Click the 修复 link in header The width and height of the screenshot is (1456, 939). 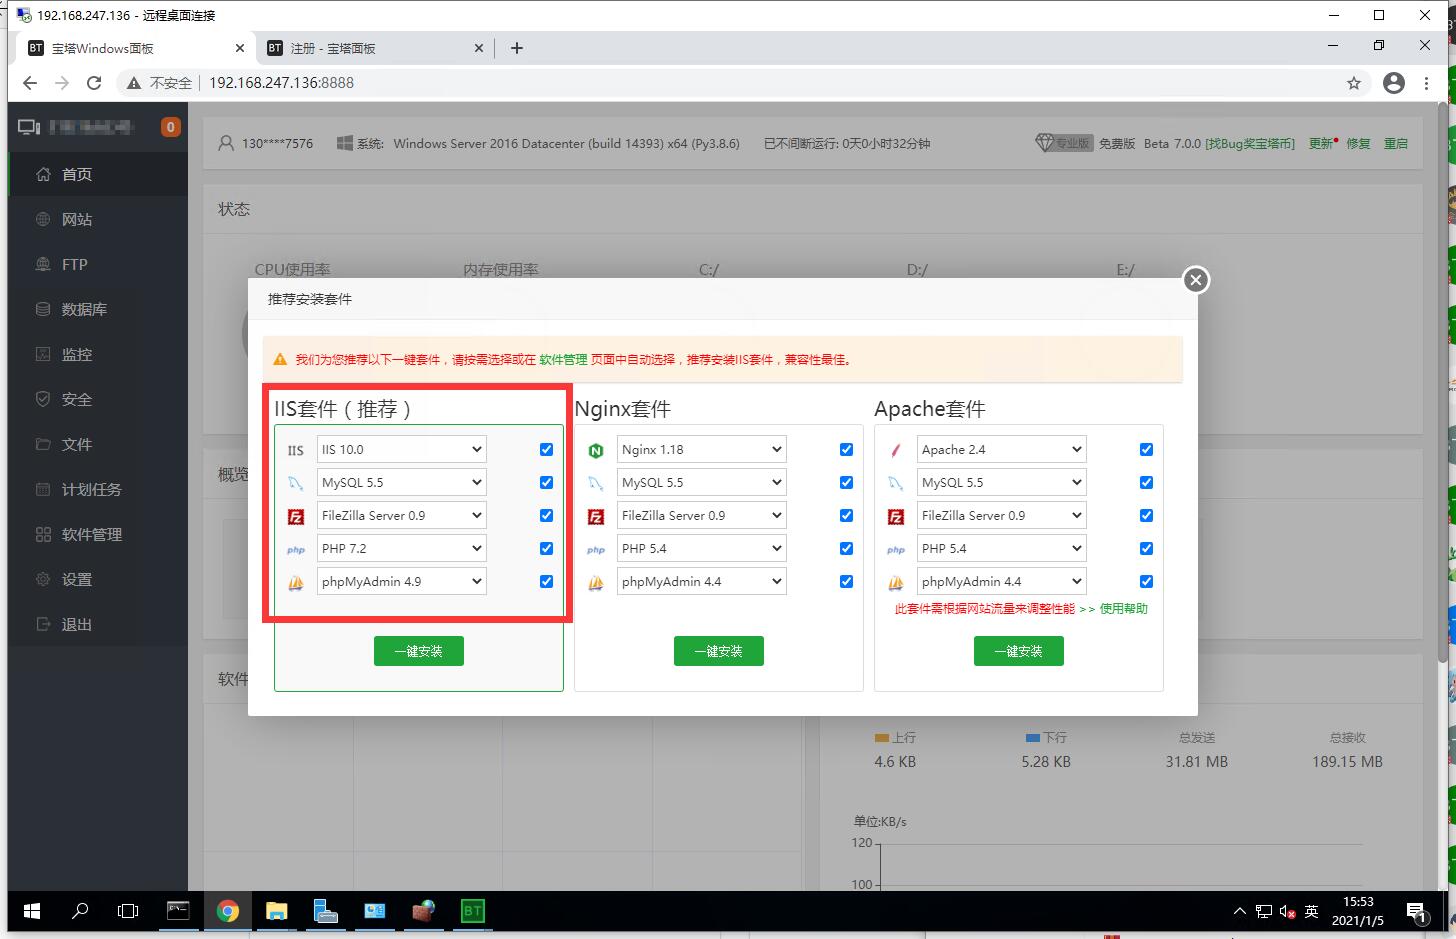1358,143
